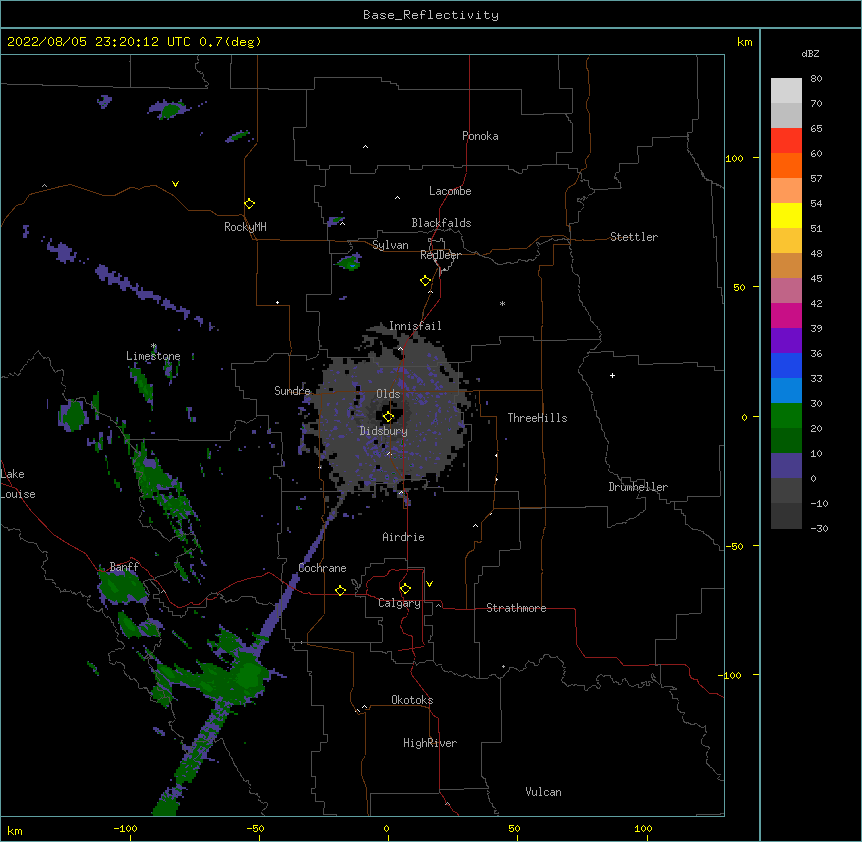Click the -100 tick on the bottom axis
This screenshot has width=862, height=842.
pos(125,828)
